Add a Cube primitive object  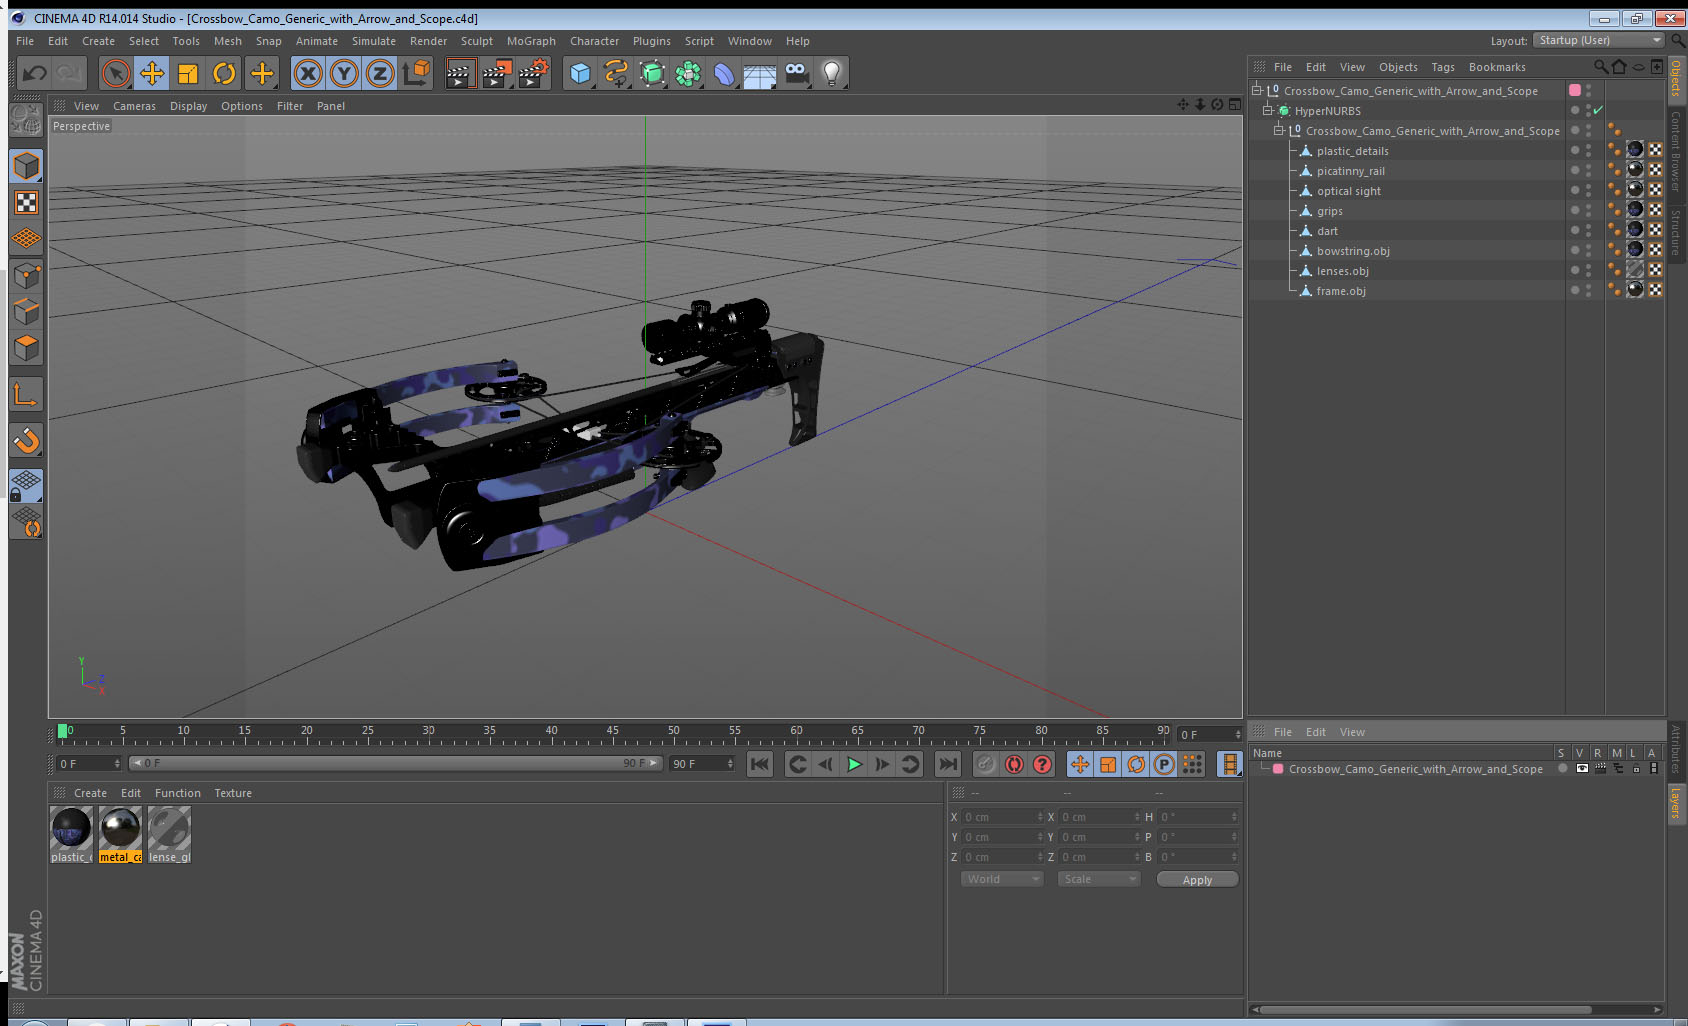[580, 73]
